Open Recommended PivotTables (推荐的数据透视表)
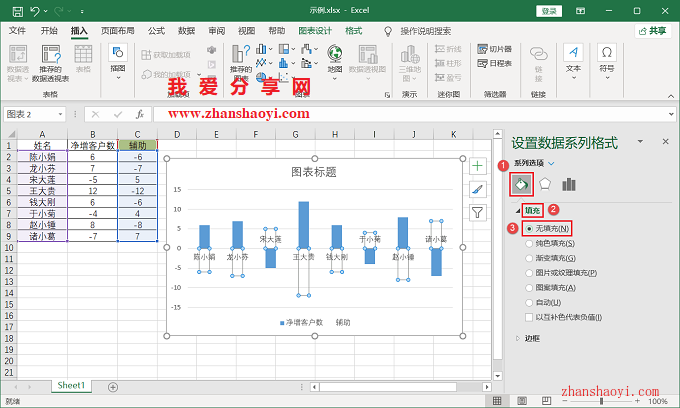Viewport: 680px width, 408px height. [51, 63]
